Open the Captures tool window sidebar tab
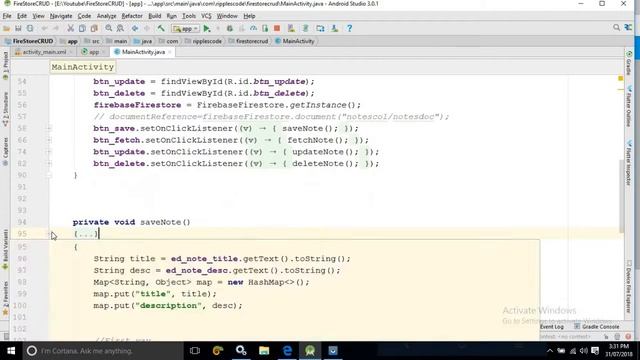Viewport: 640px width, 360px height. (5, 151)
